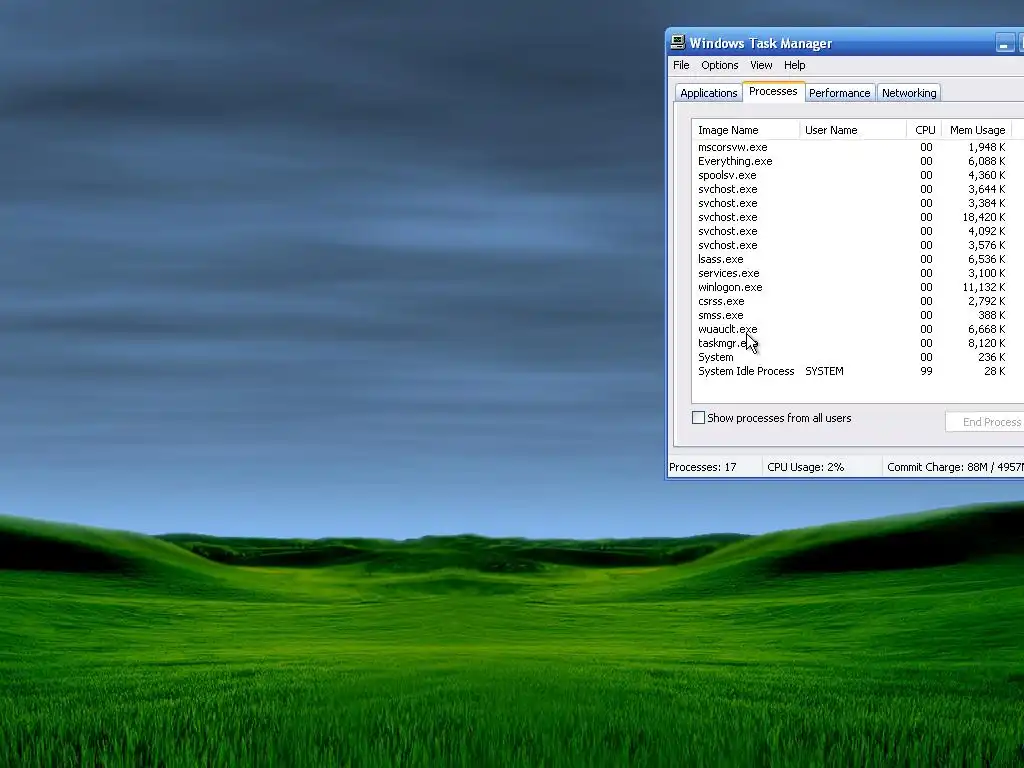Sort by Image Name column header
1024x768 pixels.
click(745, 130)
